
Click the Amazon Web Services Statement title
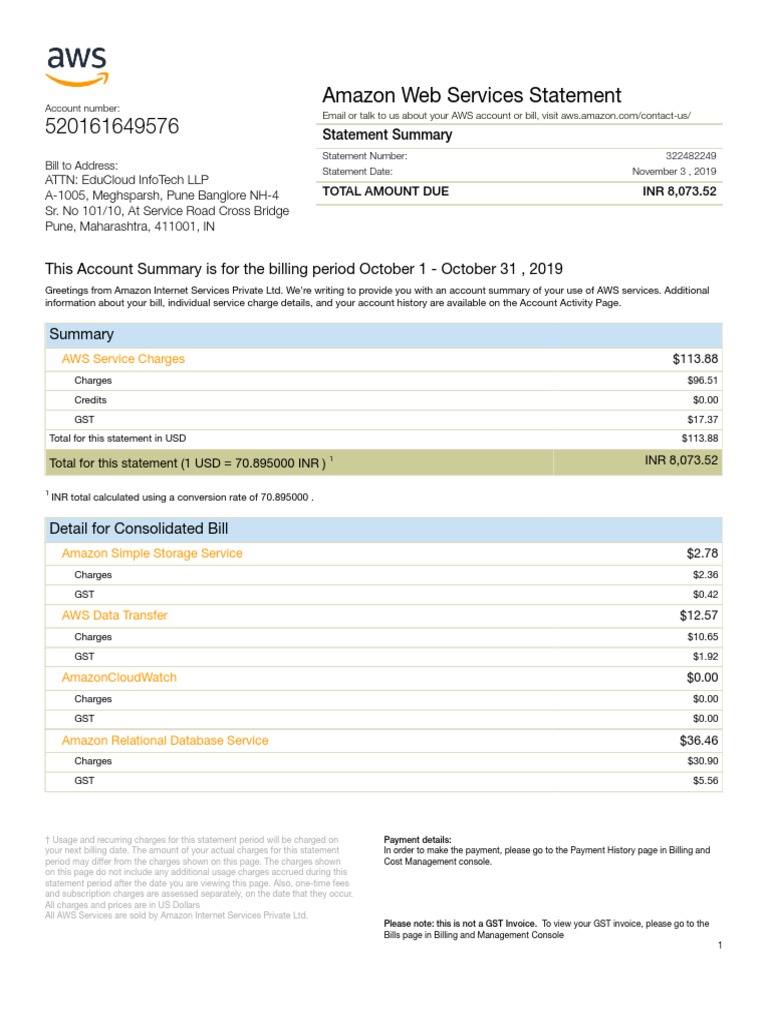(x=471, y=95)
